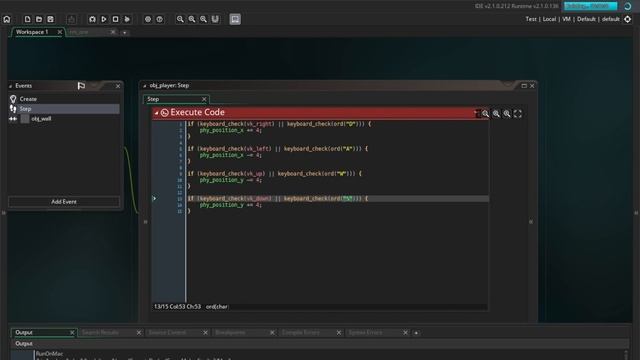Zoom out the code editor text
The image size is (640, 360).
pos(485,114)
